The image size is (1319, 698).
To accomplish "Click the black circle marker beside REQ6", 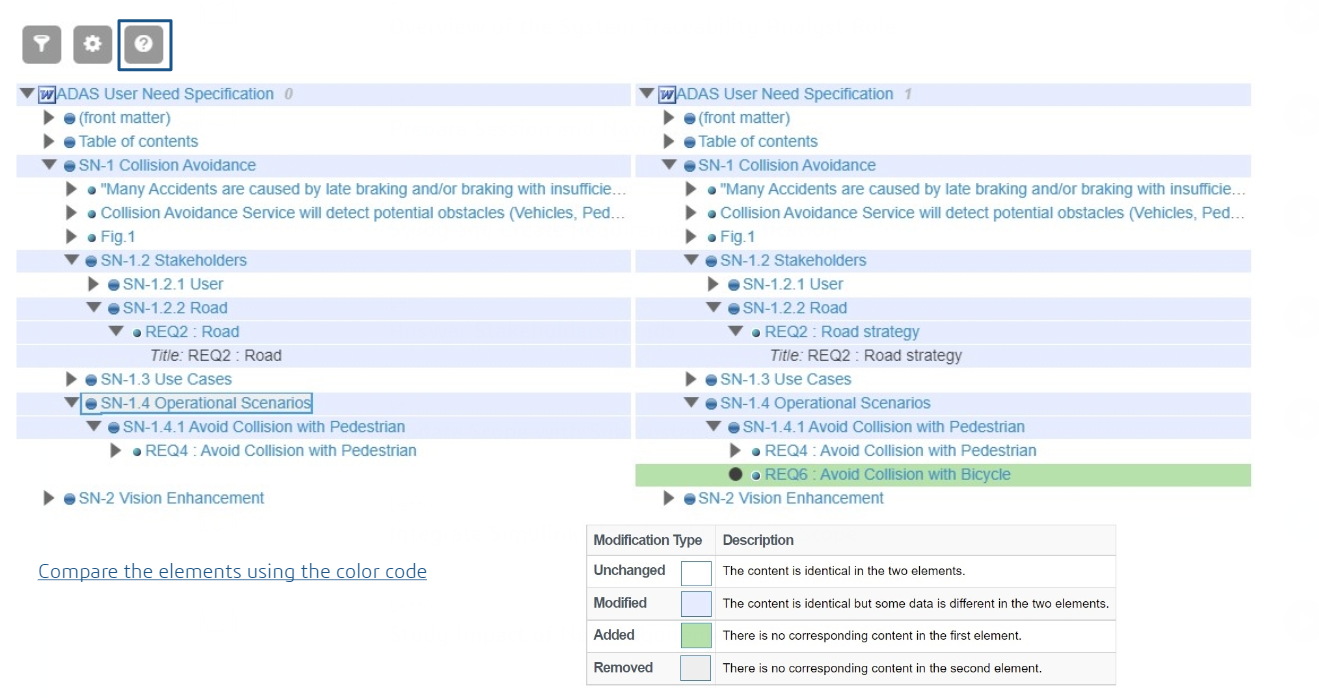I will (x=736, y=475).
